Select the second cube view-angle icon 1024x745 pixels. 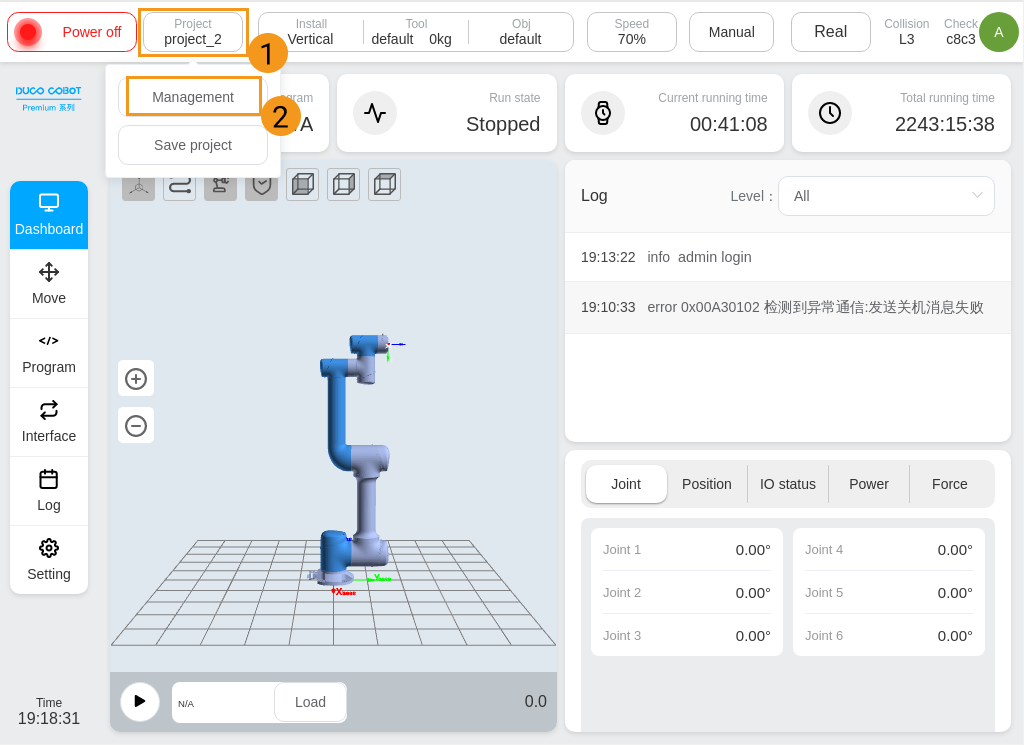click(343, 184)
